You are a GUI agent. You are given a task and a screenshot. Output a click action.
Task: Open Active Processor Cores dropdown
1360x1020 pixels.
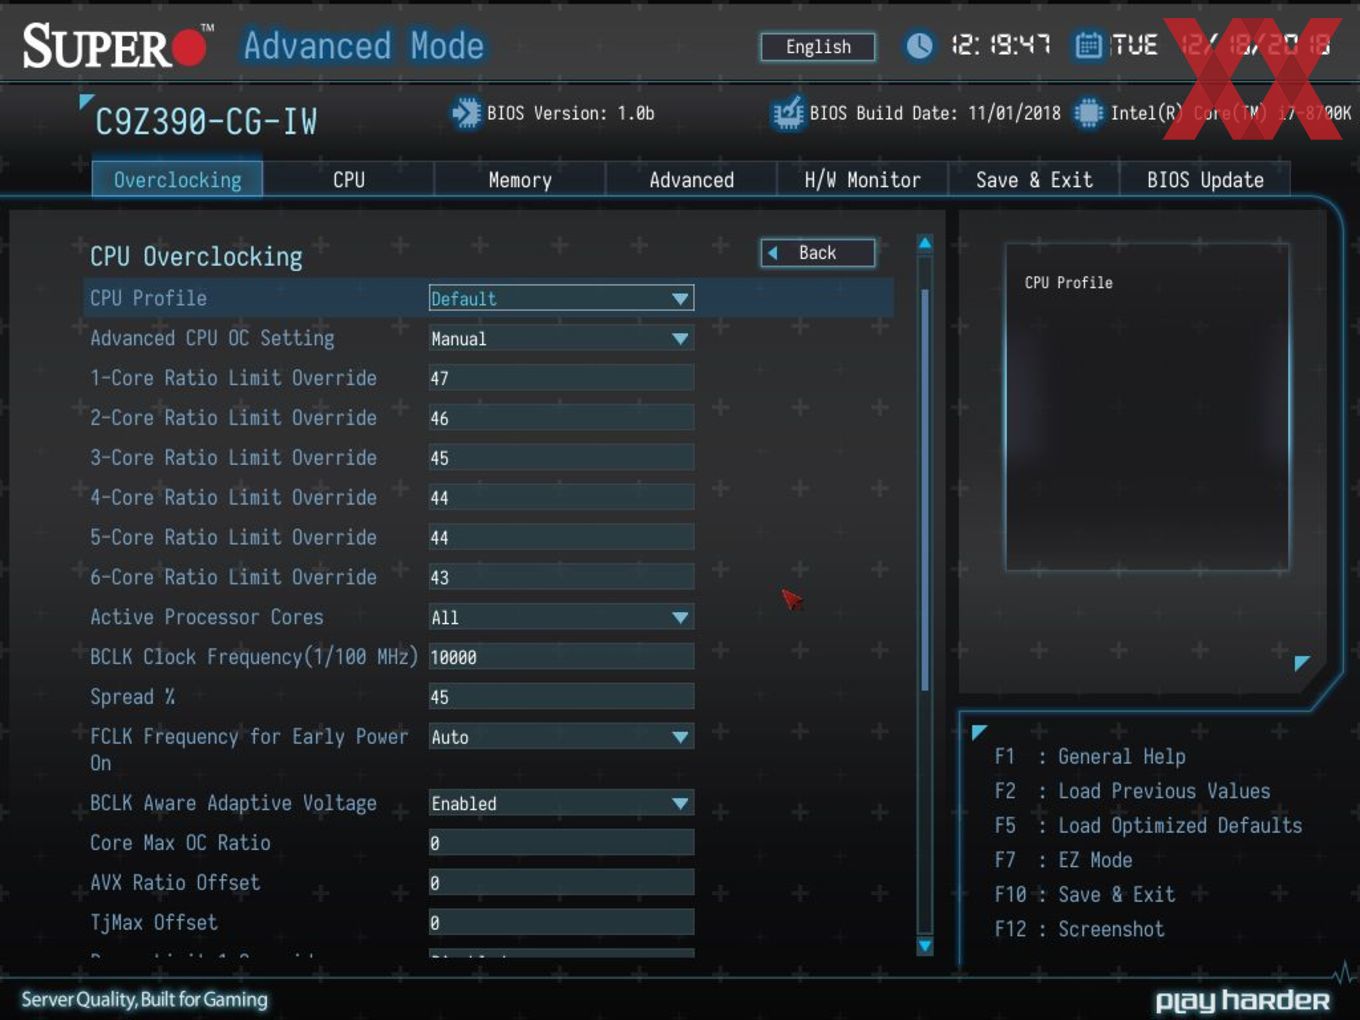tap(561, 617)
